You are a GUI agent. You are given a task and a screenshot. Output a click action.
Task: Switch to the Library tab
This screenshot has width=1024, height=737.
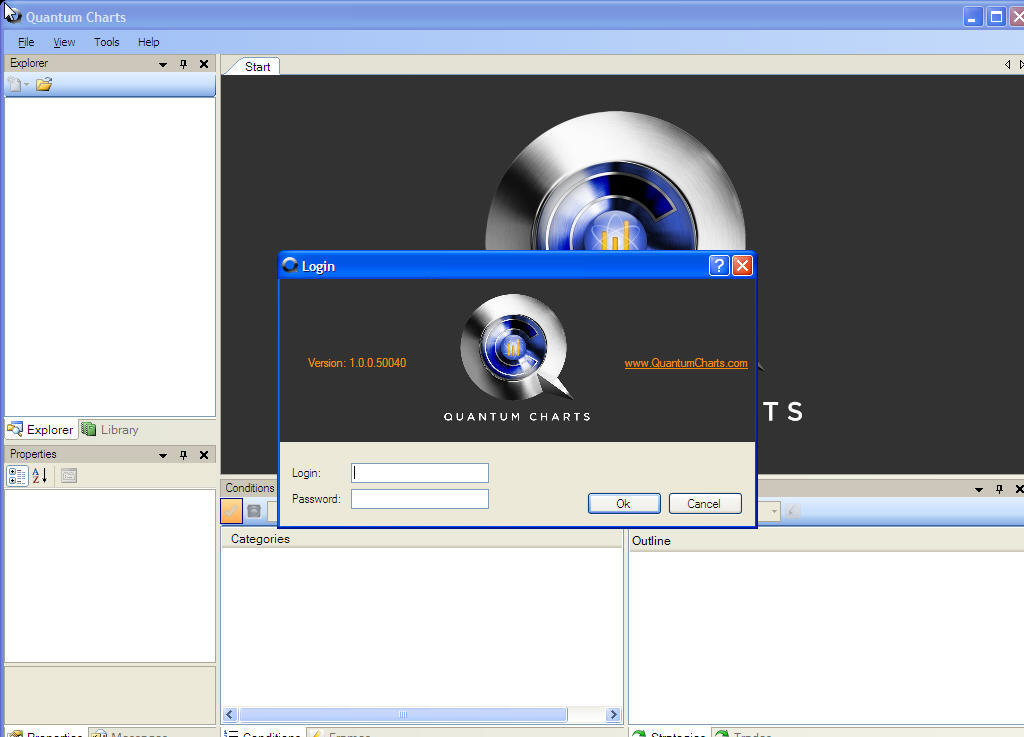pos(110,430)
